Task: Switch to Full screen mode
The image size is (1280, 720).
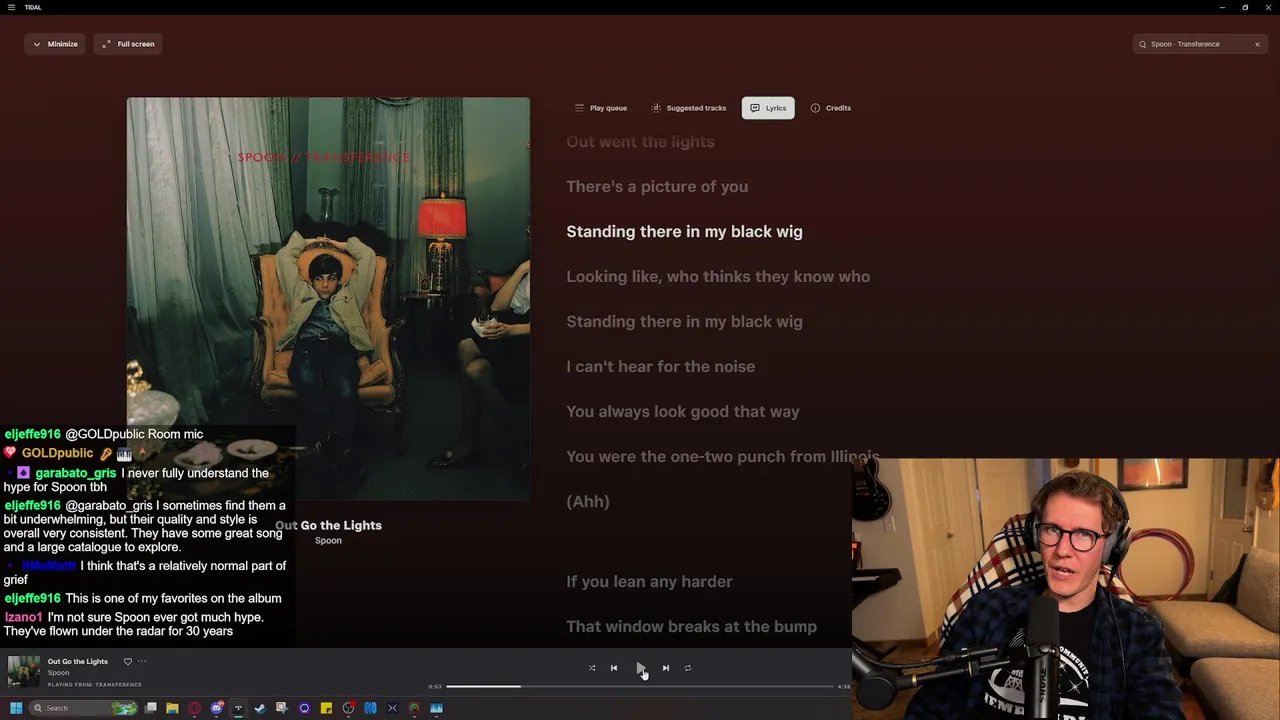Action: [x=128, y=44]
